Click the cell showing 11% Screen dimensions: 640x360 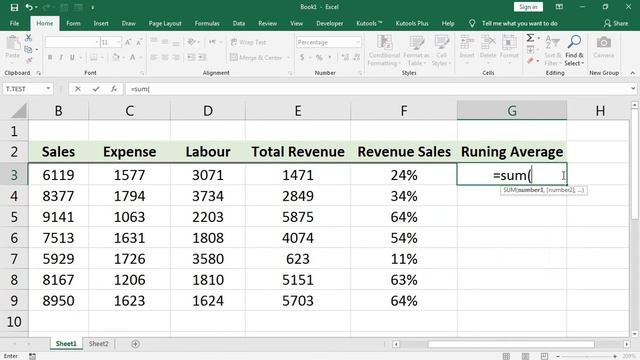click(404, 259)
